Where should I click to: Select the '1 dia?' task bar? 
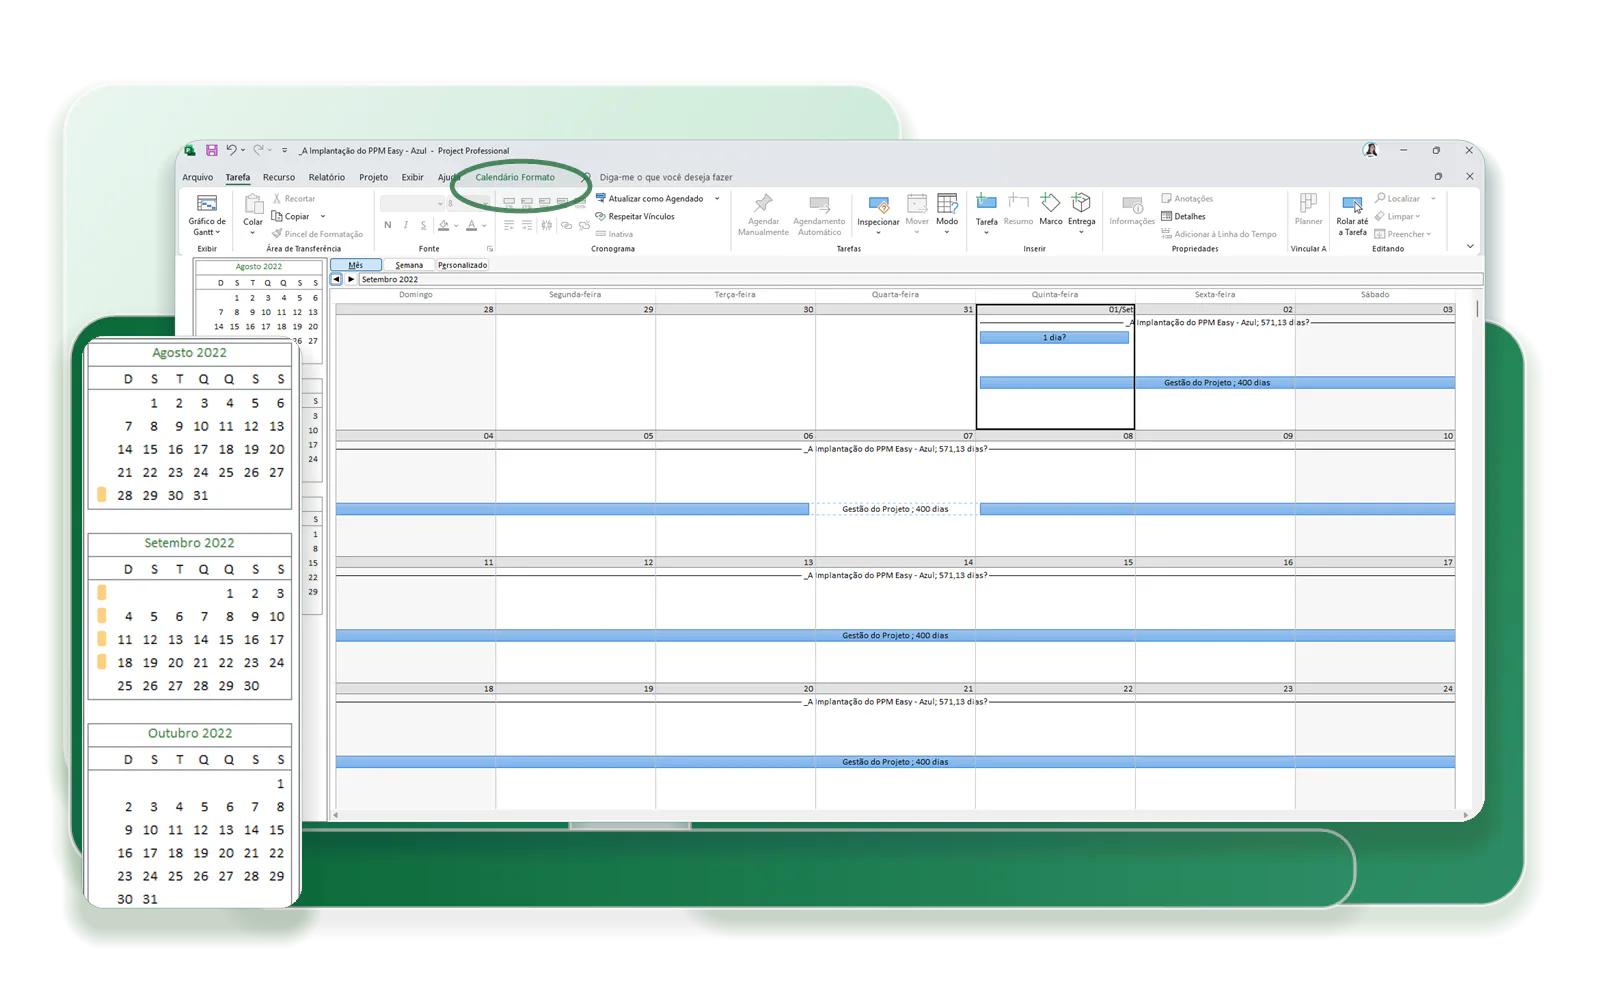click(1054, 338)
